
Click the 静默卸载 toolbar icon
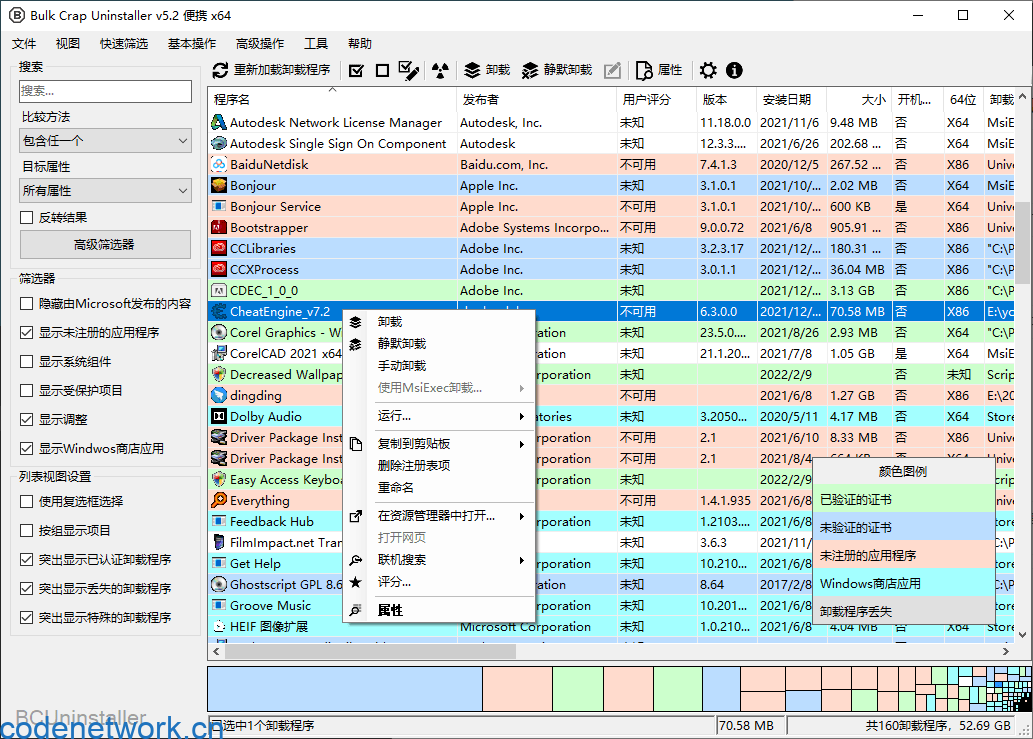pos(530,70)
